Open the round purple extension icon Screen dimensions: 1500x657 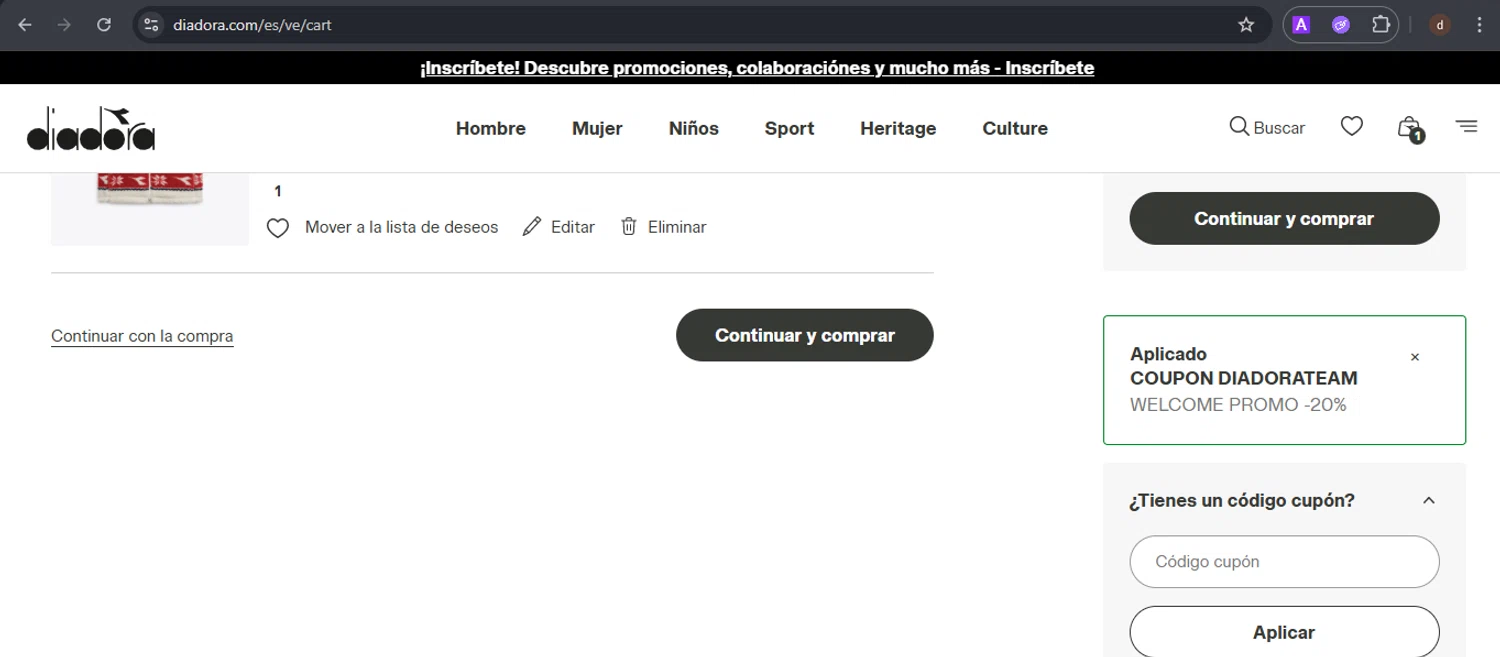click(x=1341, y=25)
